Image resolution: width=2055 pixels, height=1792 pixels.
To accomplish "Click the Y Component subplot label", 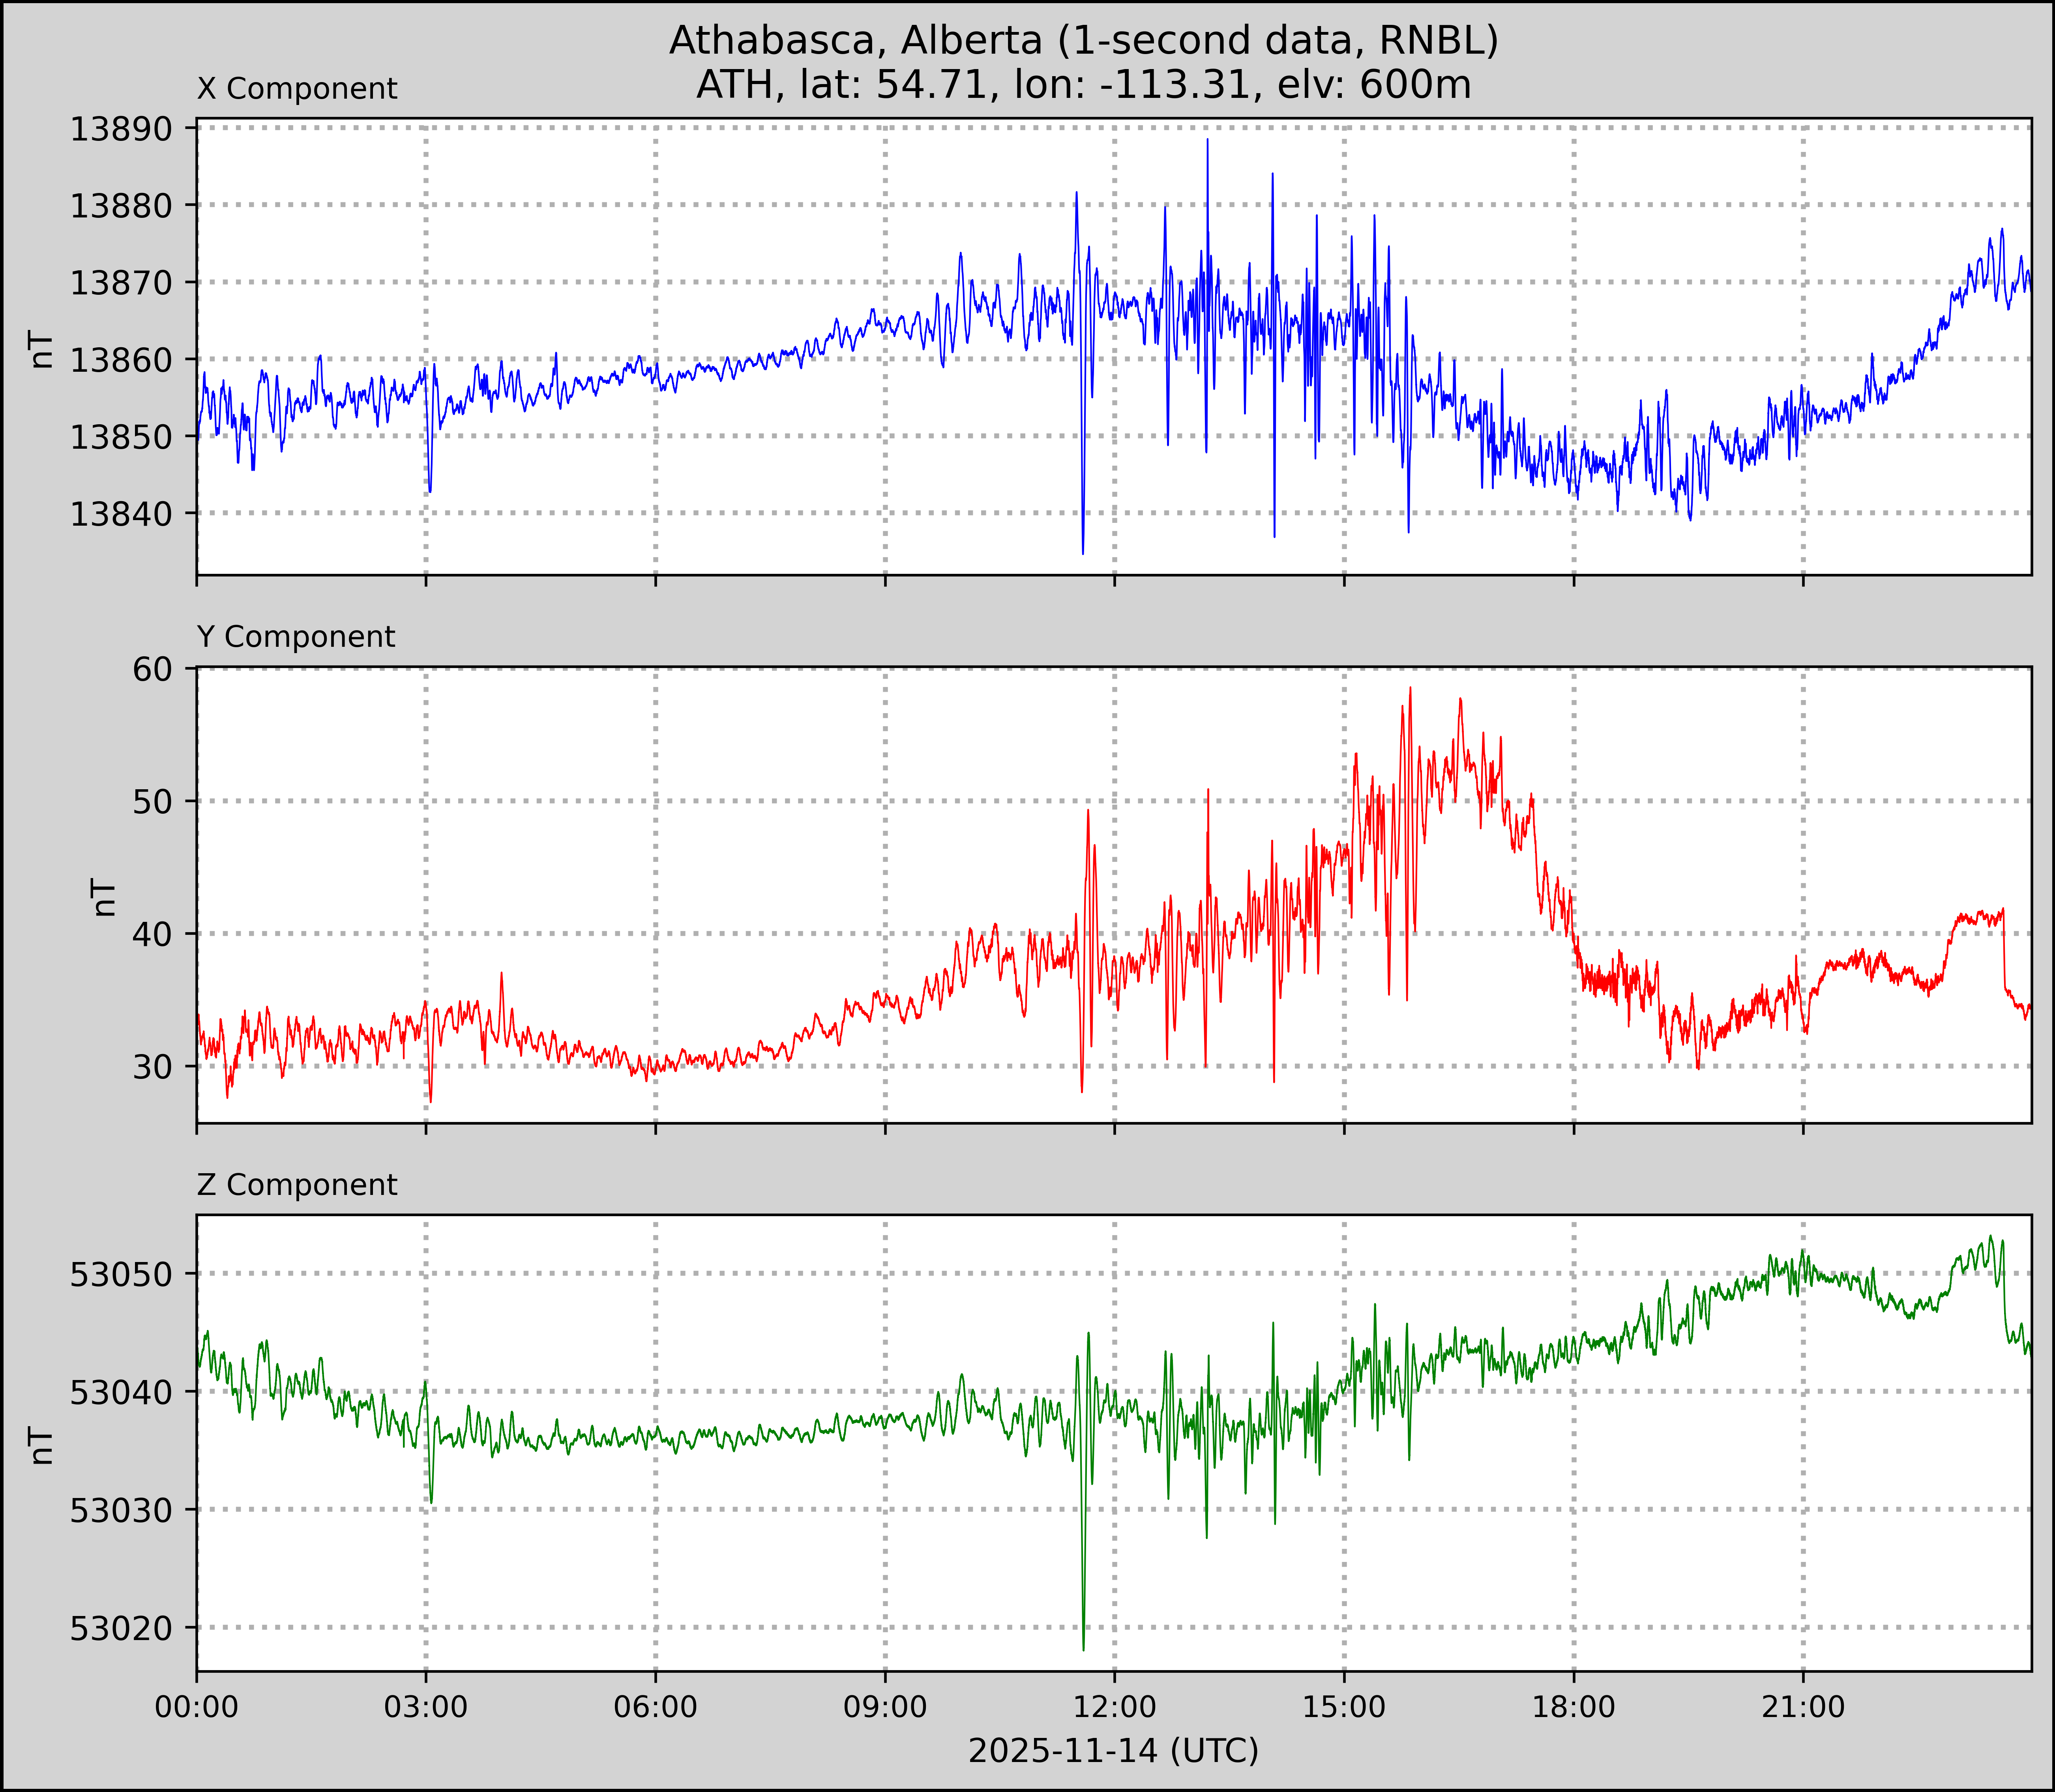I will pos(296,637).
